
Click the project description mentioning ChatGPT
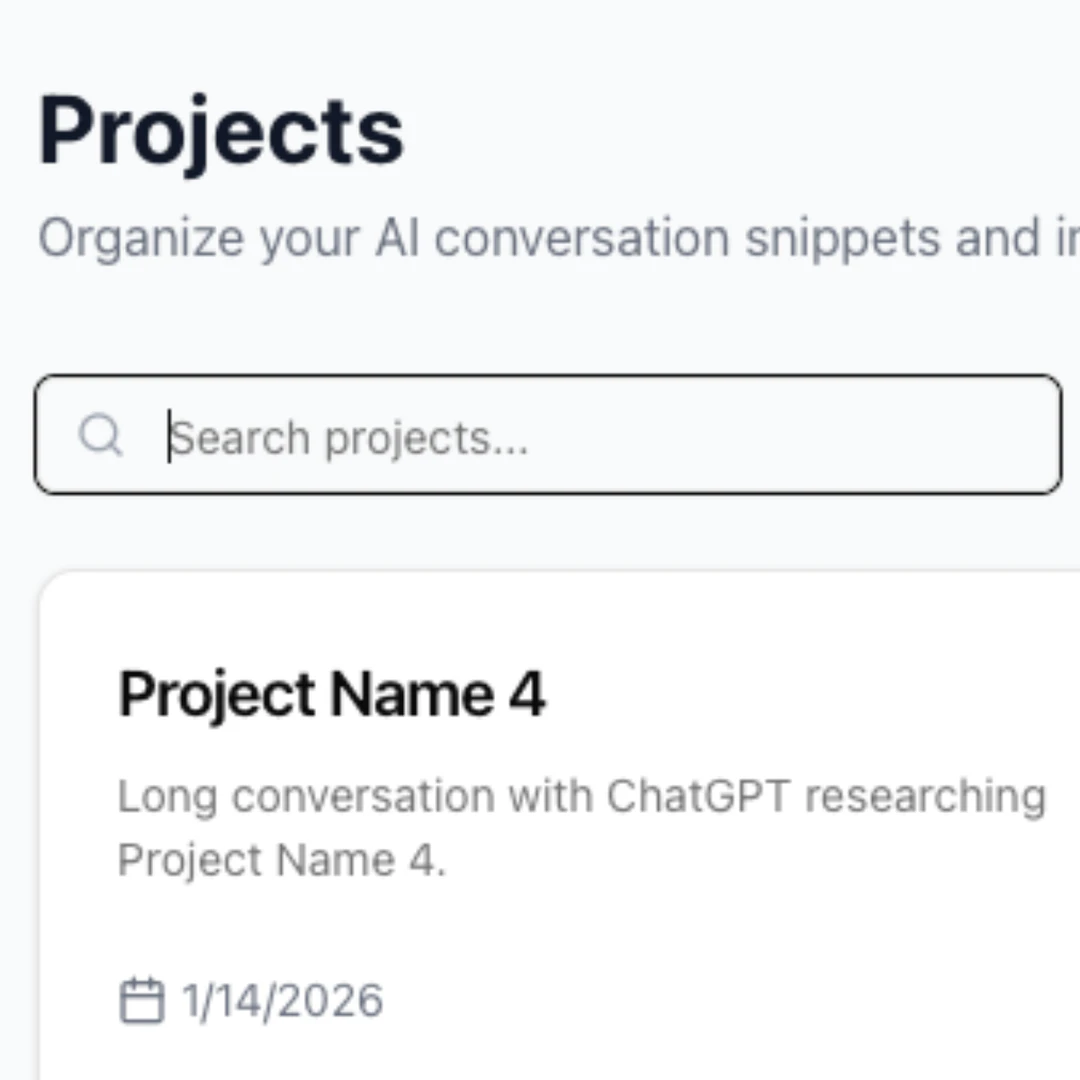pyautogui.click(x=580, y=825)
